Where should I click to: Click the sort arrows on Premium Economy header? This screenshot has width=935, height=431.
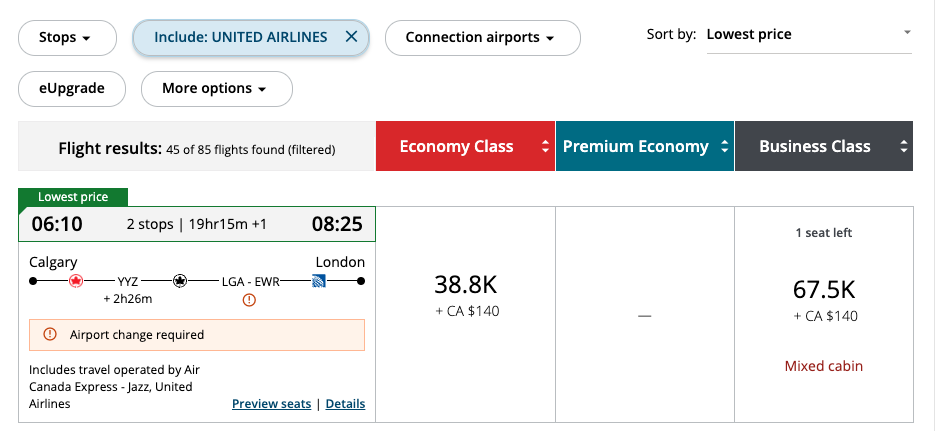[724, 147]
